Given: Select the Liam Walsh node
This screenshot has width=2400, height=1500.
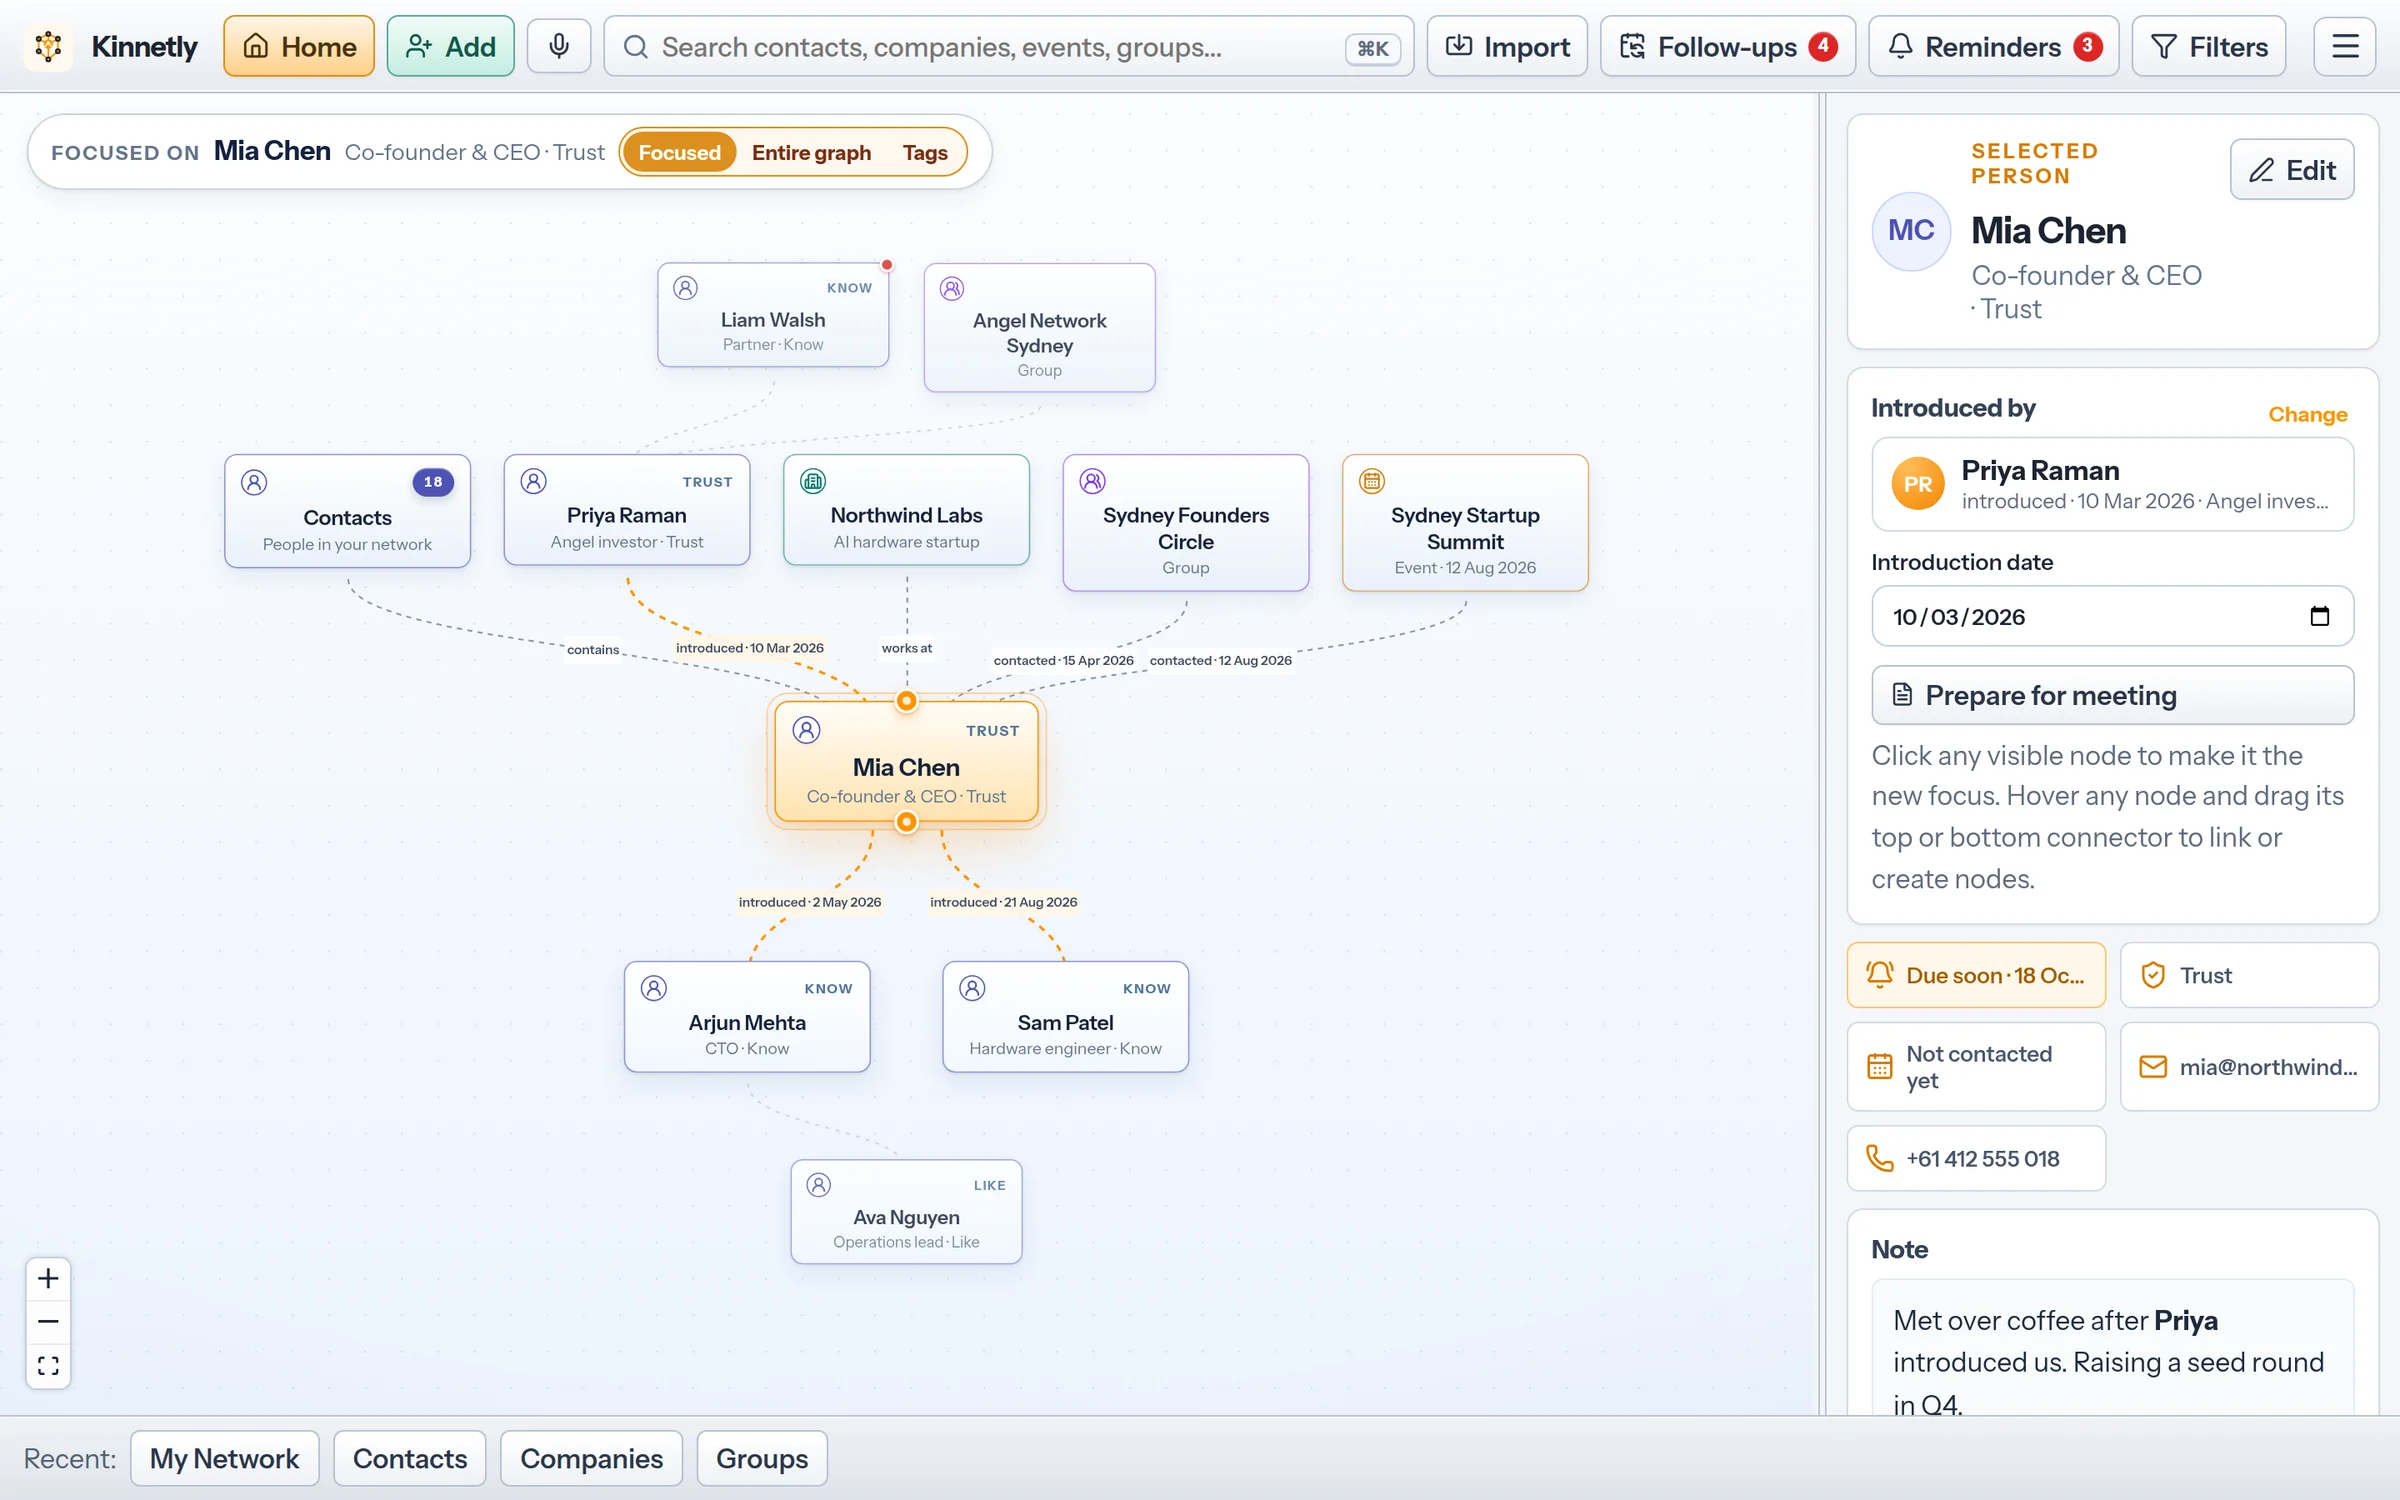Looking at the screenshot, I should [x=773, y=315].
